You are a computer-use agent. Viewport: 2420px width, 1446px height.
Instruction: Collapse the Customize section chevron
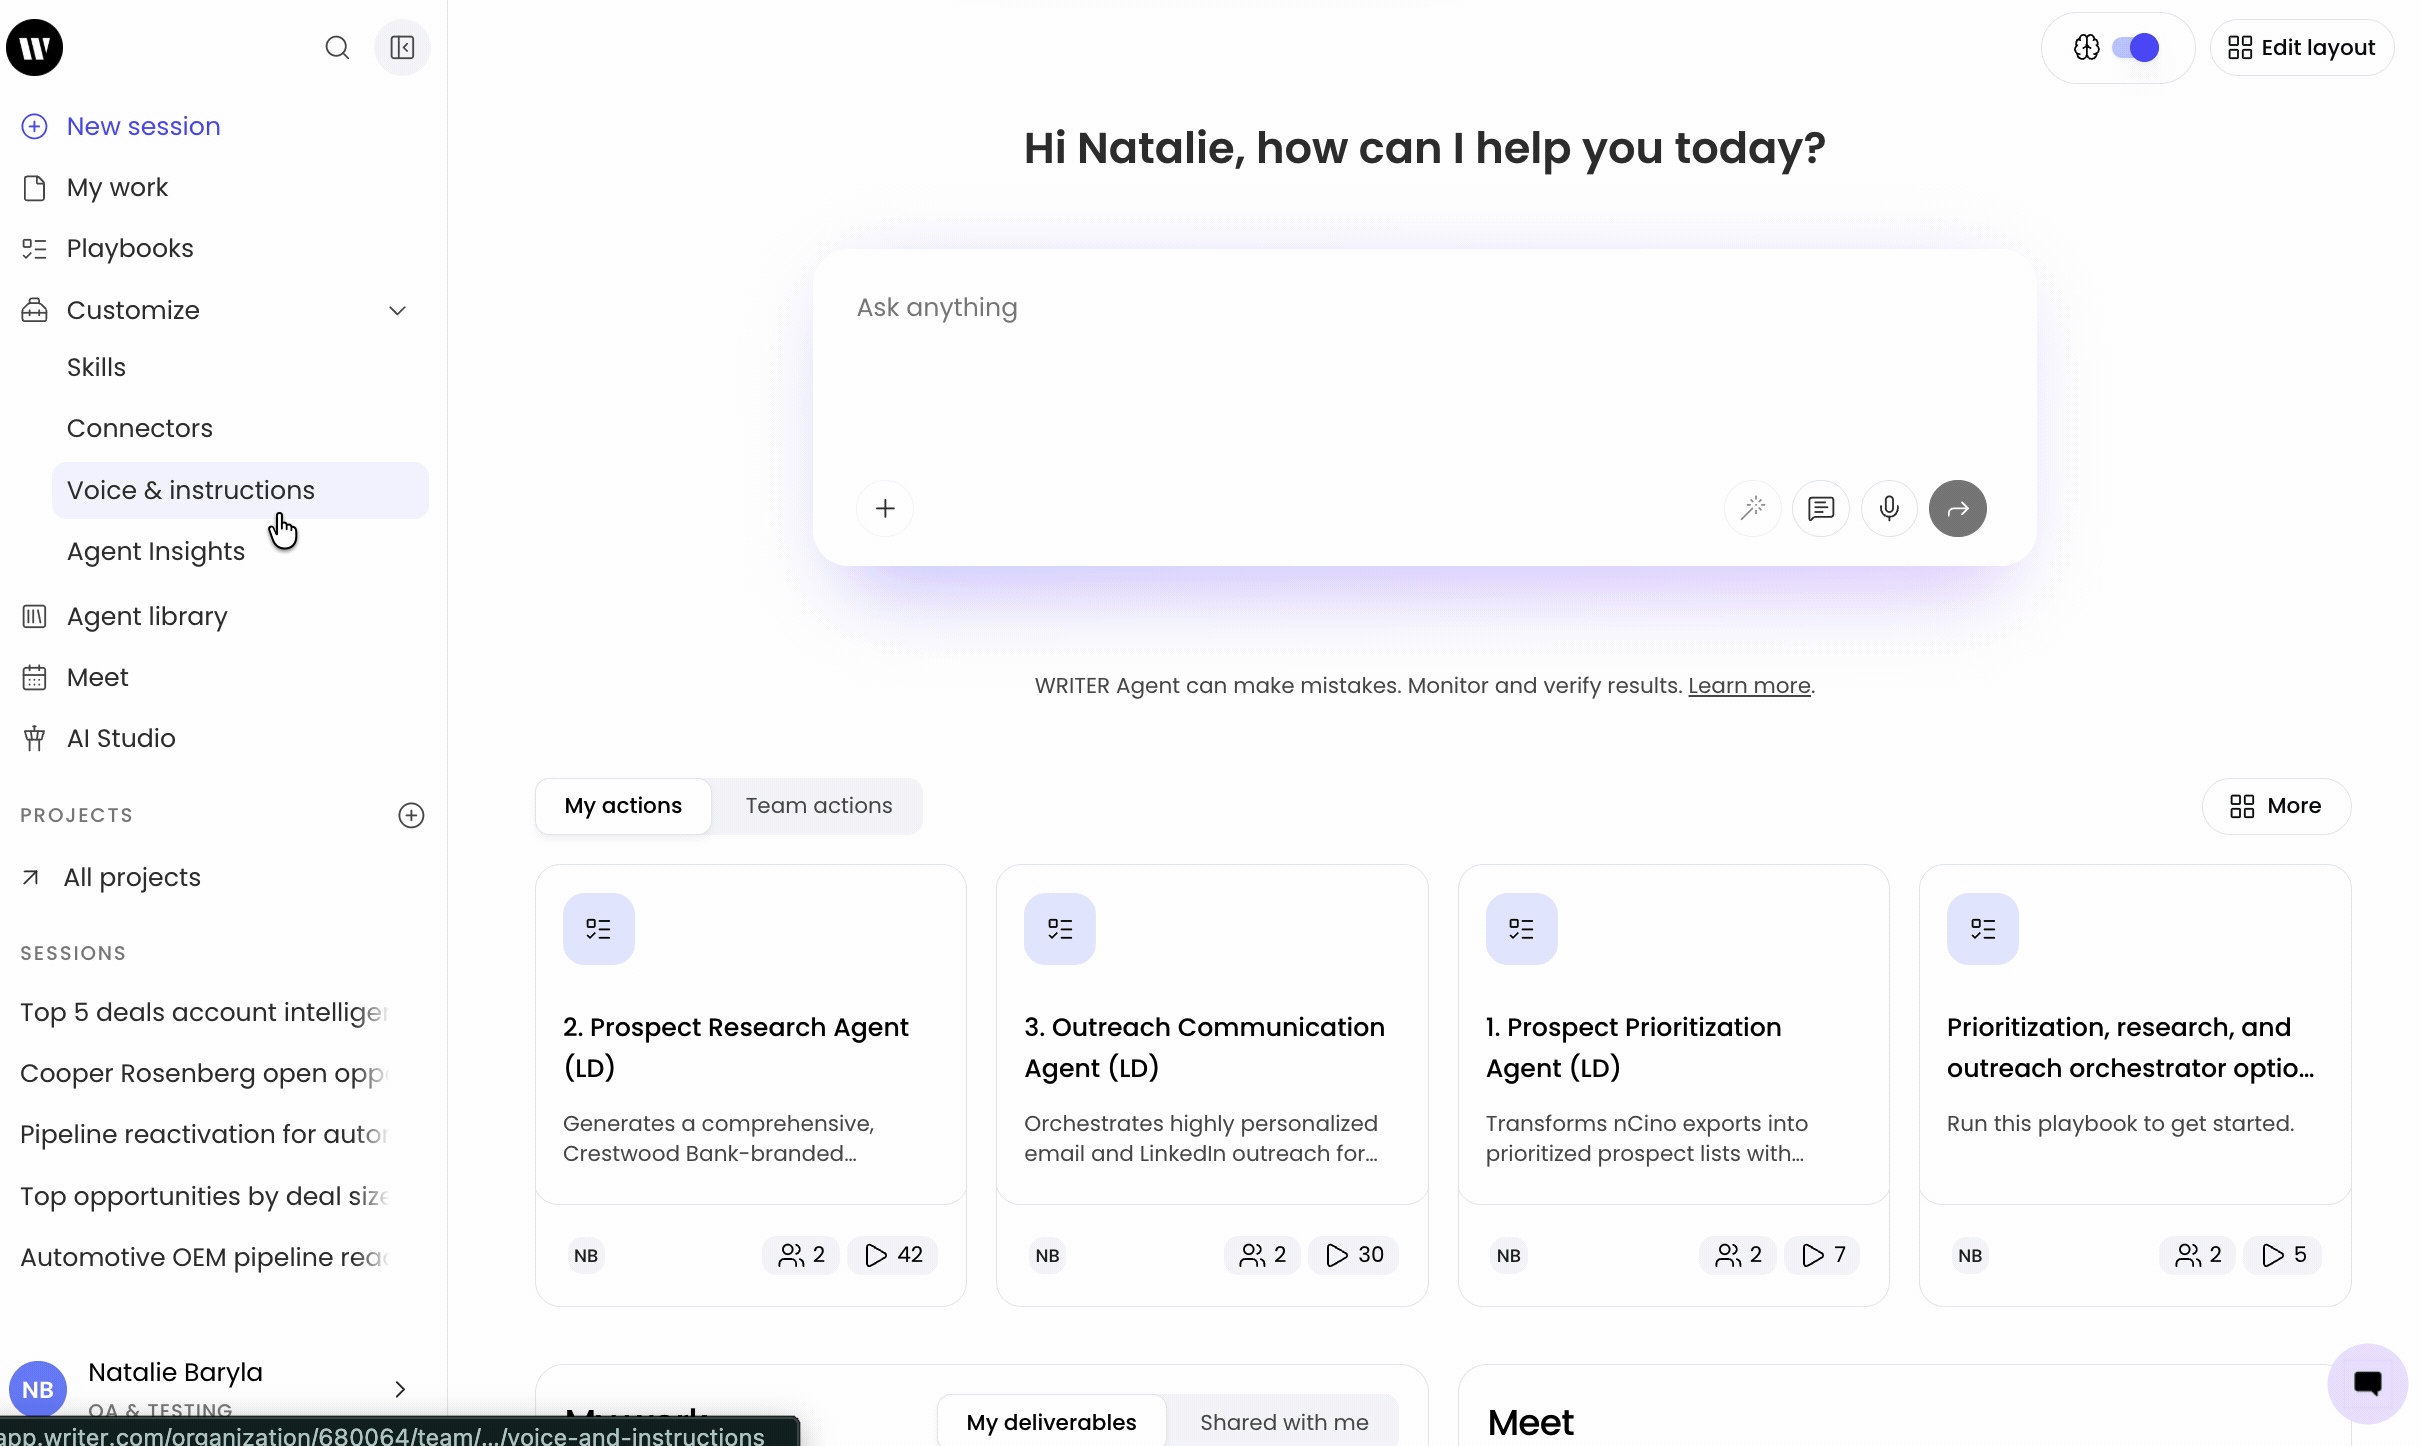pos(397,310)
